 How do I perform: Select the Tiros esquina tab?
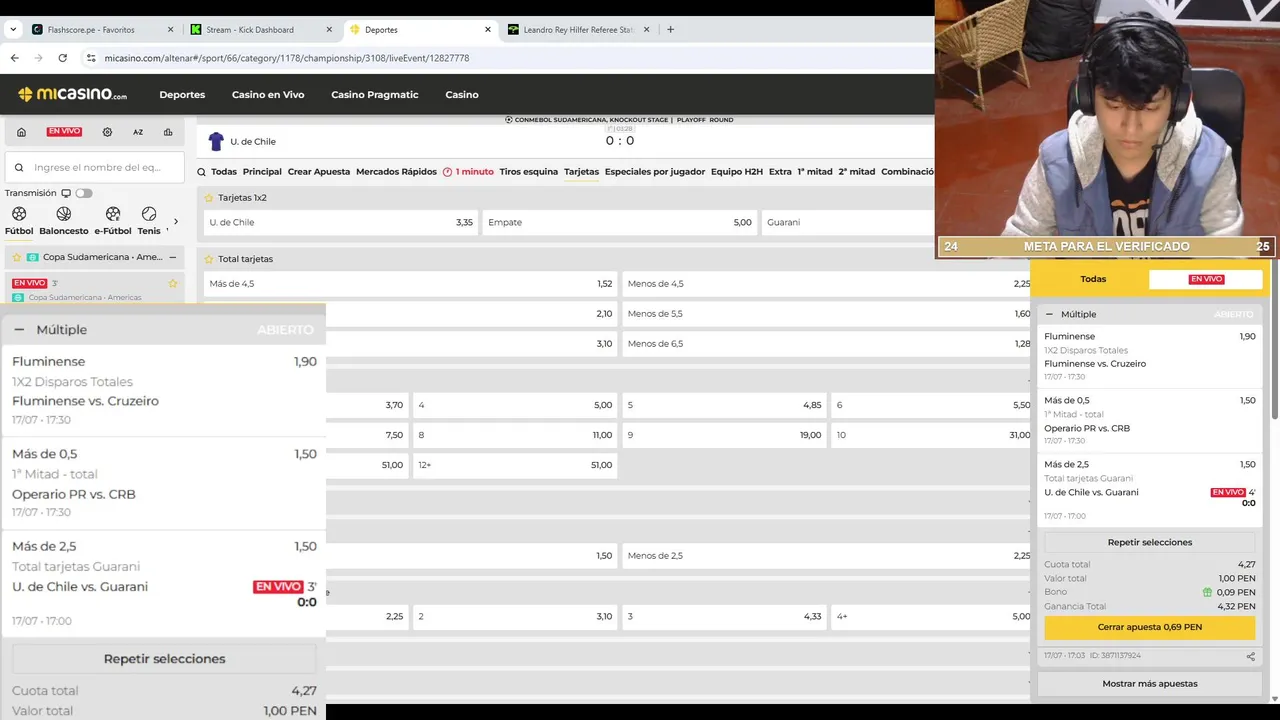[529, 172]
